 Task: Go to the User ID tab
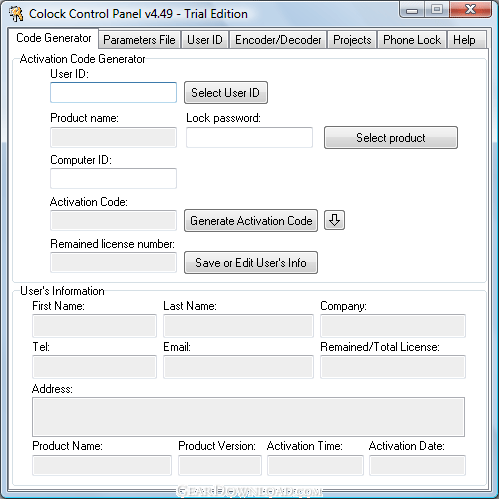pyautogui.click(x=205, y=40)
